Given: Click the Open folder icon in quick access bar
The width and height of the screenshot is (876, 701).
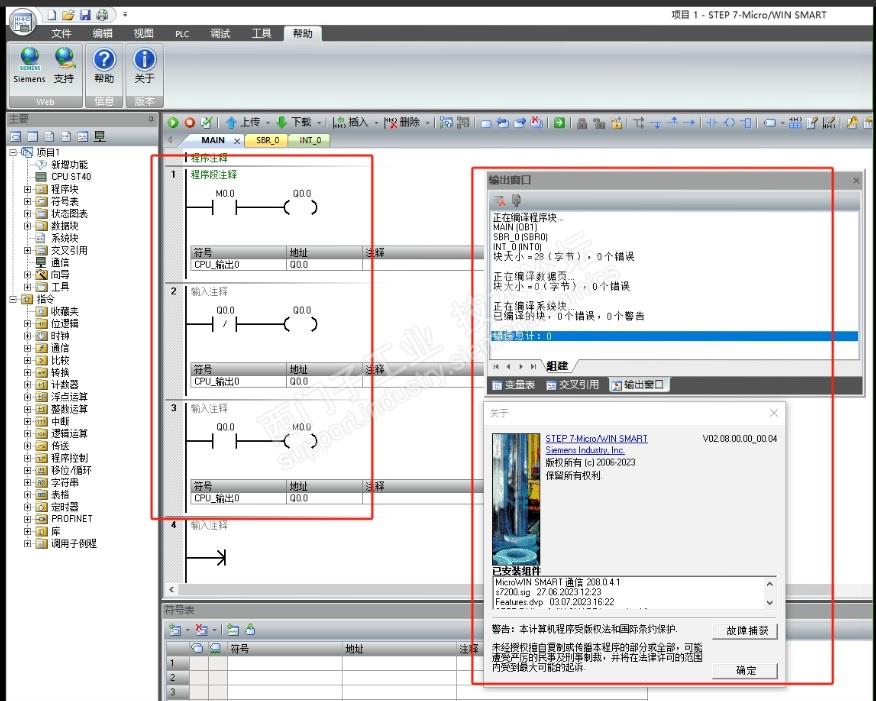Looking at the screenshot, I should [68, 15].
